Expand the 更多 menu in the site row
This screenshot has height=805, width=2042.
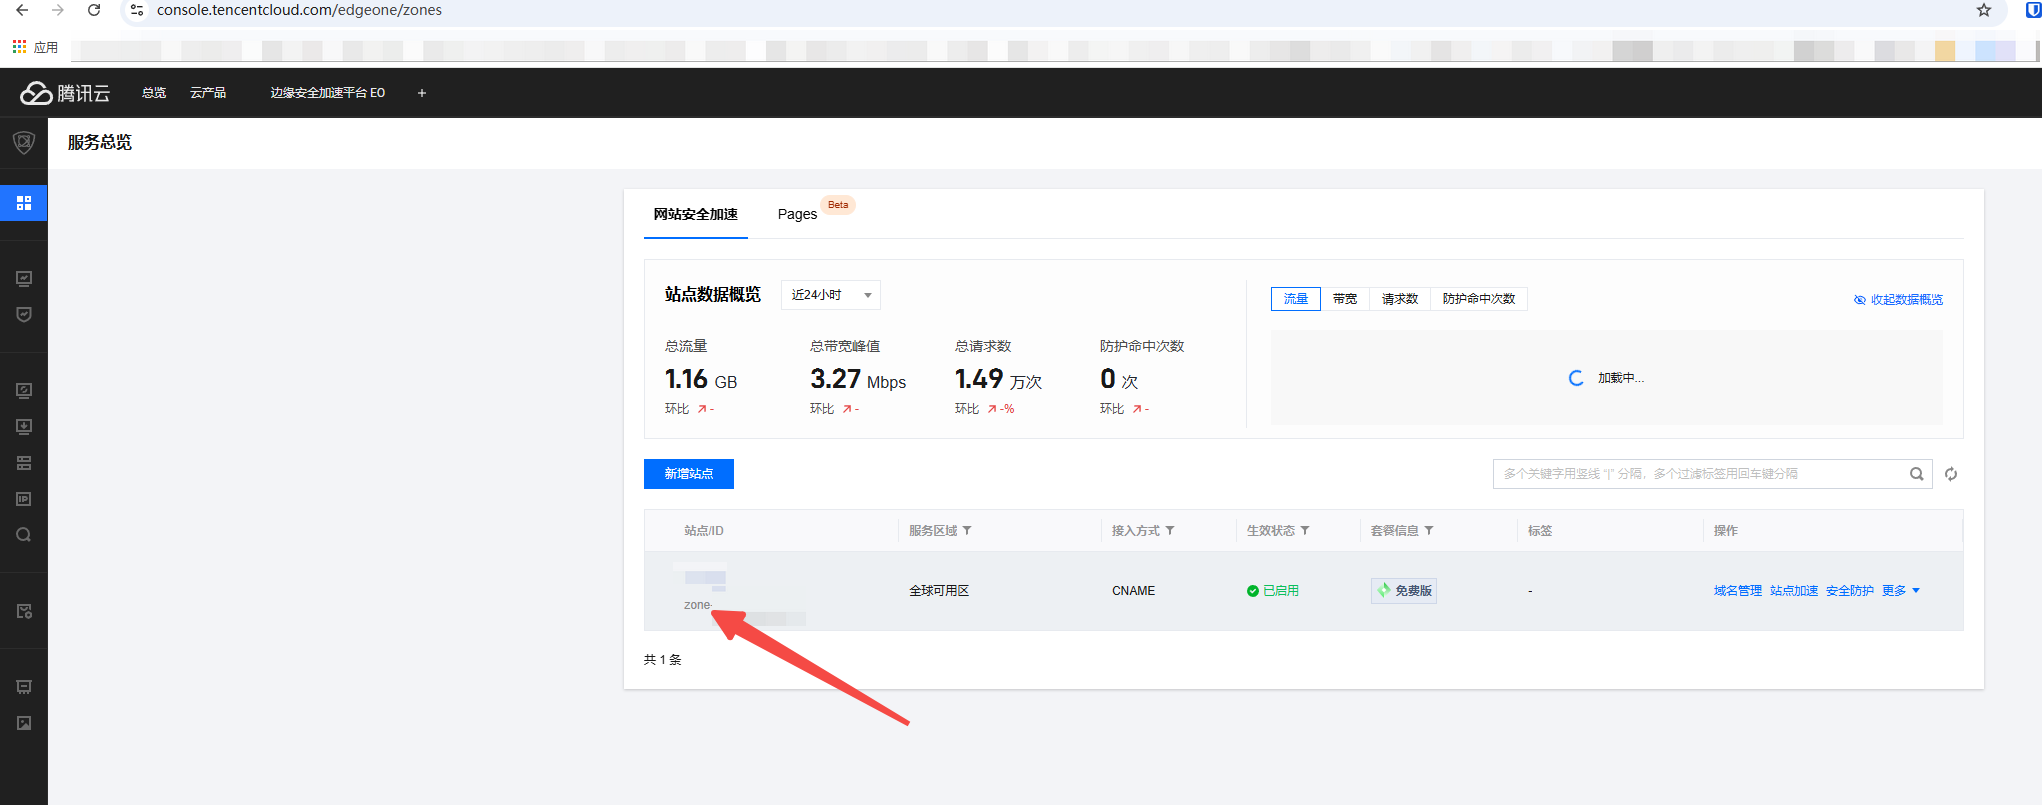tap(1901, 591)
